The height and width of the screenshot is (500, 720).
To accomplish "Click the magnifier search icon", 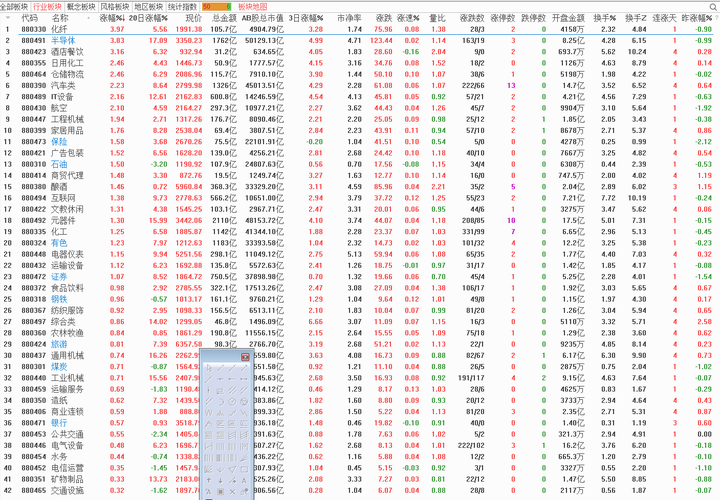I will [714, 6].
